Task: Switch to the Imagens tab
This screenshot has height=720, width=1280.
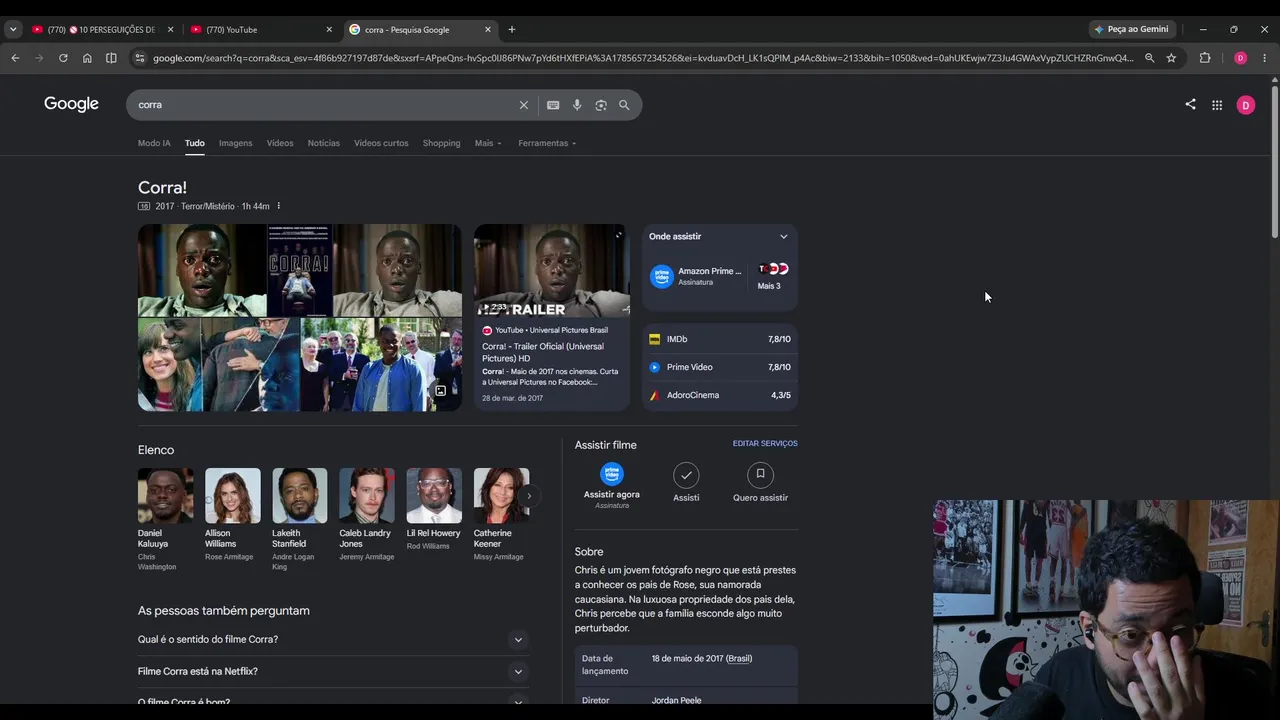Action: [236, 143]
